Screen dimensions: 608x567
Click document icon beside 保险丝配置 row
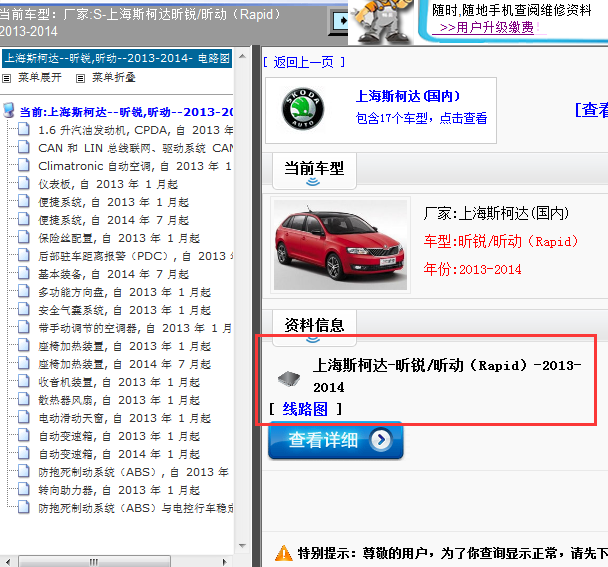[x=24, y=236]
